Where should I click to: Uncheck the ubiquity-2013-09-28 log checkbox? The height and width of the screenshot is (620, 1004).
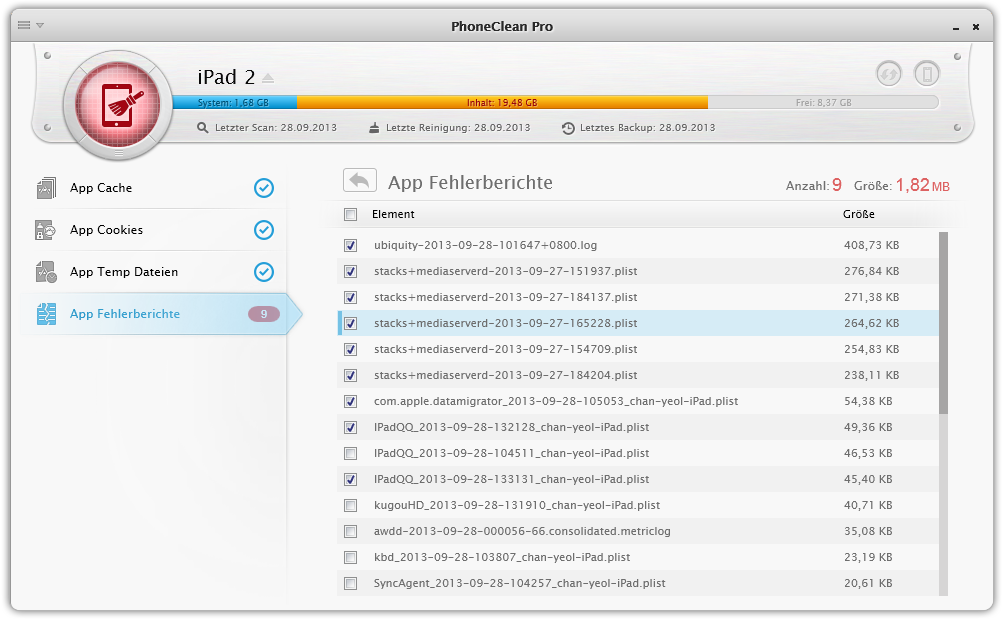pyautogui.click(x=350, y=245)
